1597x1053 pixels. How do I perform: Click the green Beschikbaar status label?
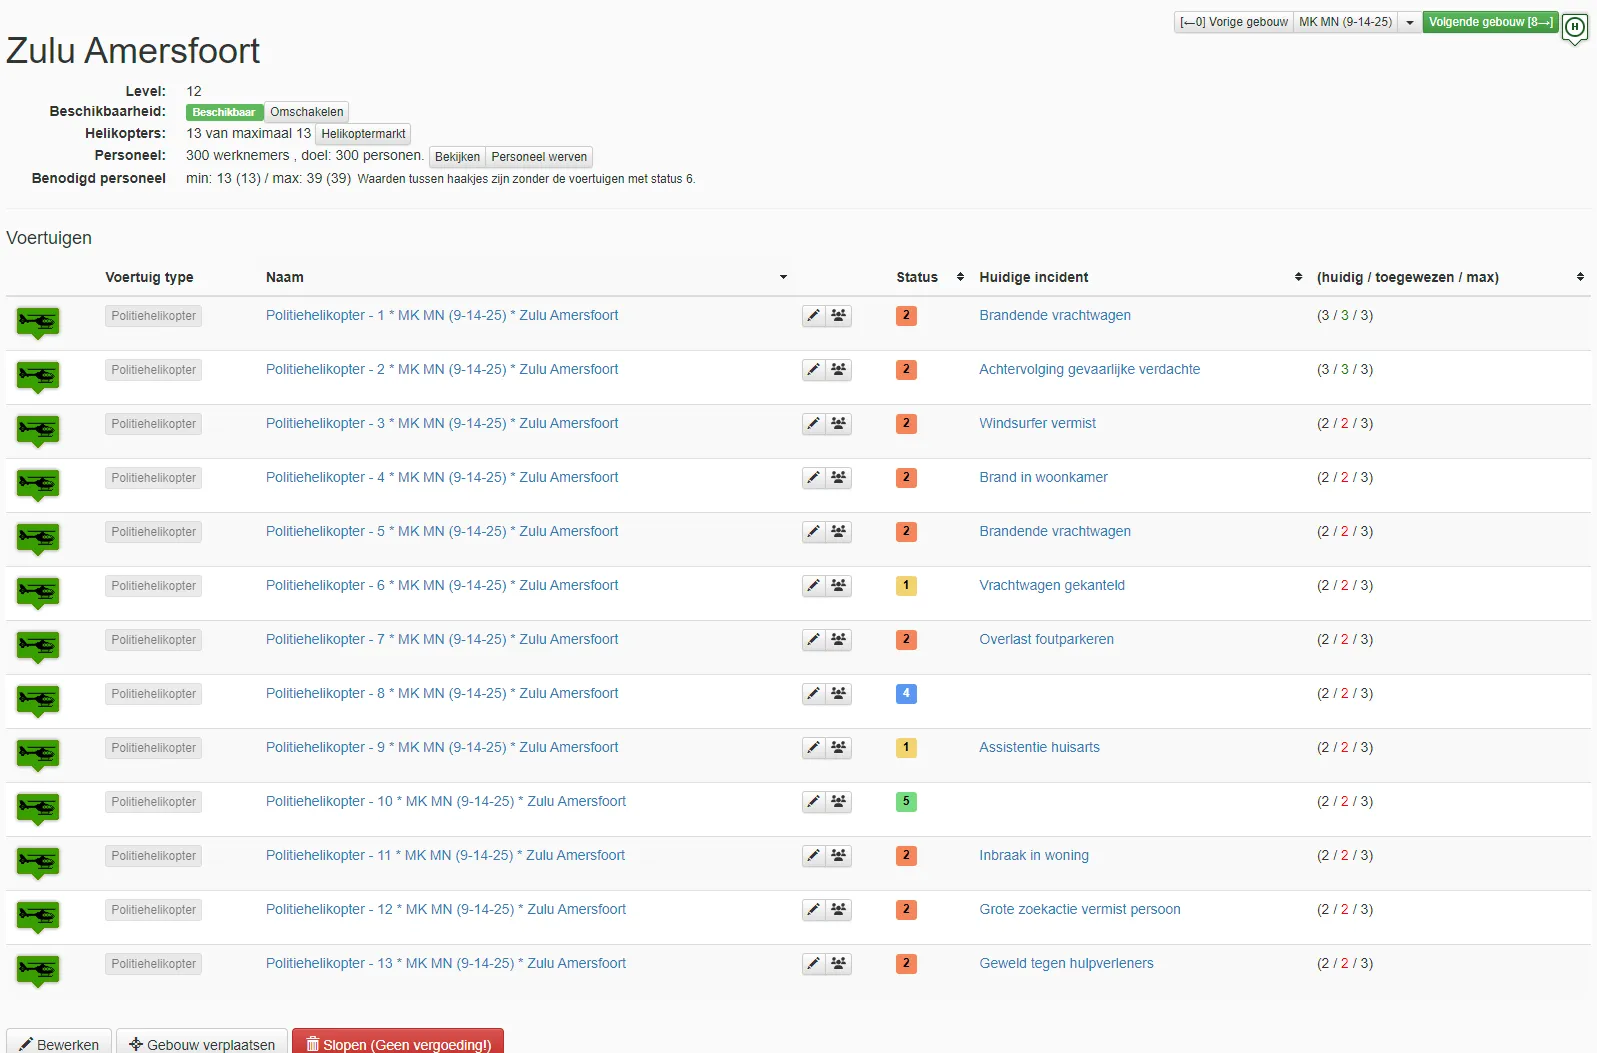[224, 112]
